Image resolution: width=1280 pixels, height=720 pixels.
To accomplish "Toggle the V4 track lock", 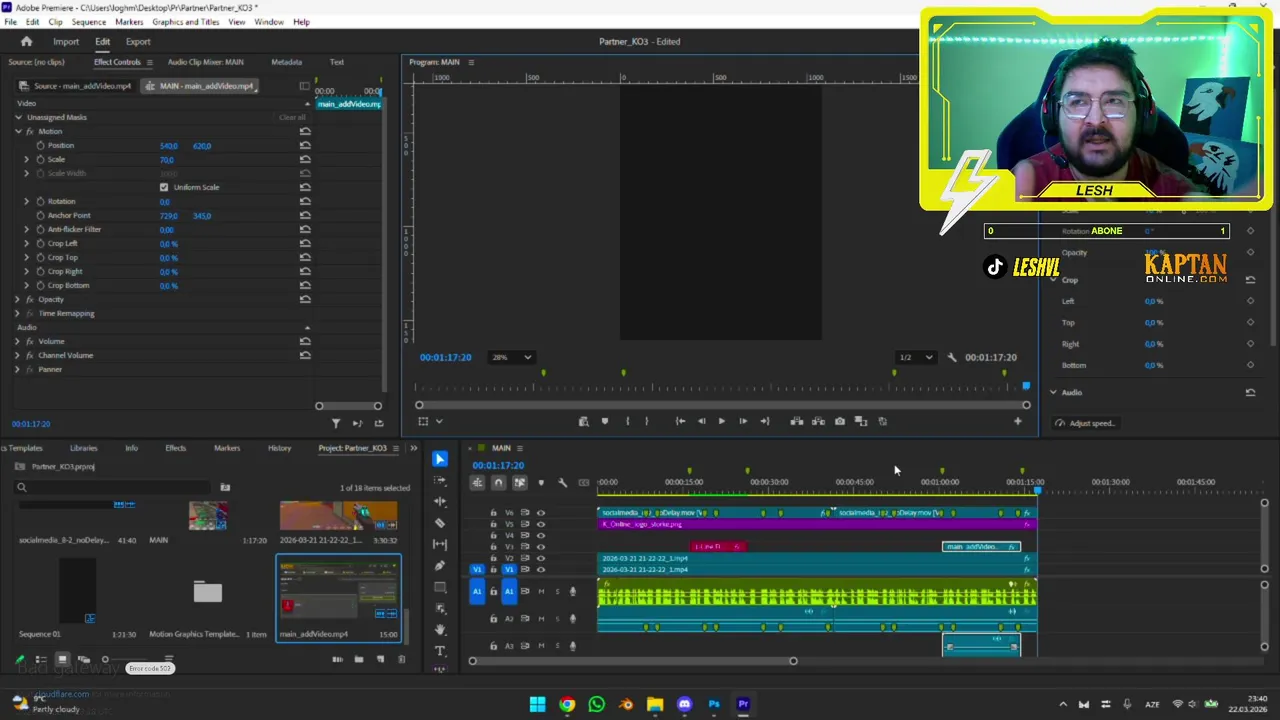I will 493,535.
